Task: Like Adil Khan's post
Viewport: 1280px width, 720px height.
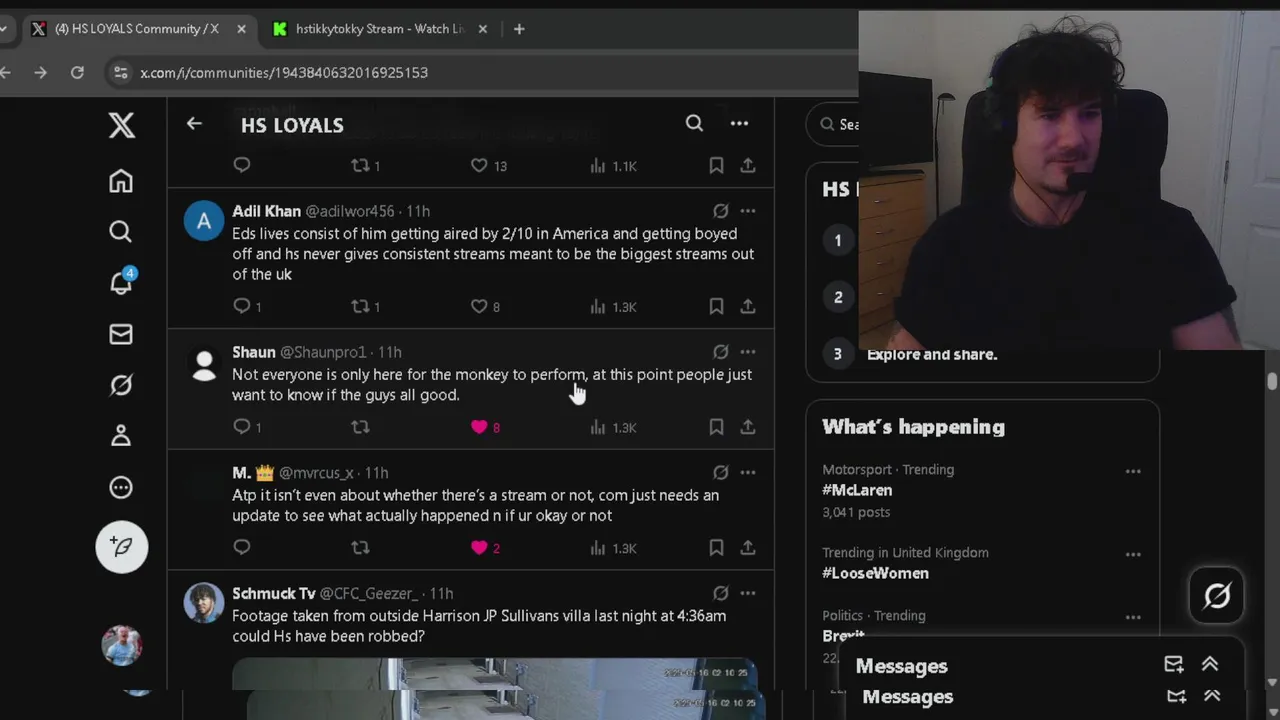Action: (479, 306)
